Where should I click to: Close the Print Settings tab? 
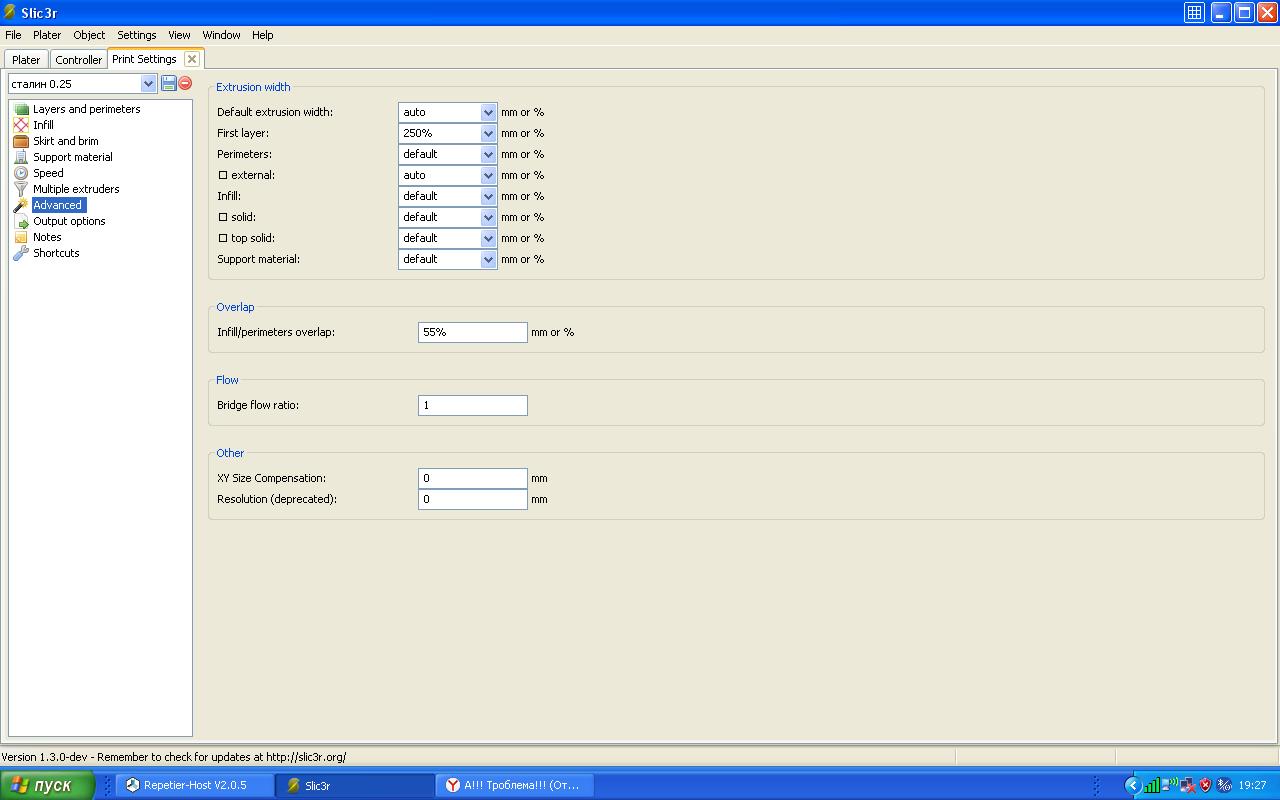pos(192,59)
